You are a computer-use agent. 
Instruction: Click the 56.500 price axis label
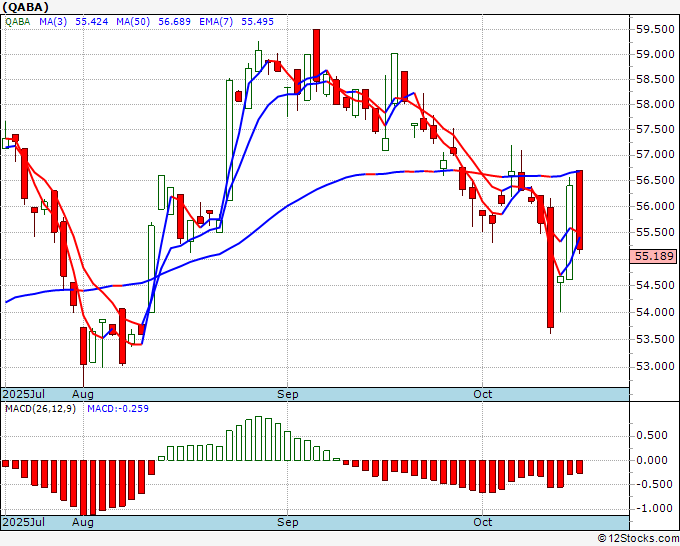(x=655, y=180)
